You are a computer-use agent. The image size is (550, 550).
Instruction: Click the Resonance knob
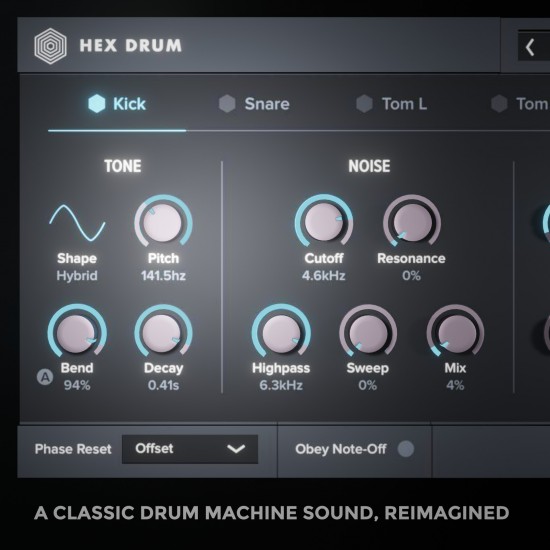tap(412, 222)
